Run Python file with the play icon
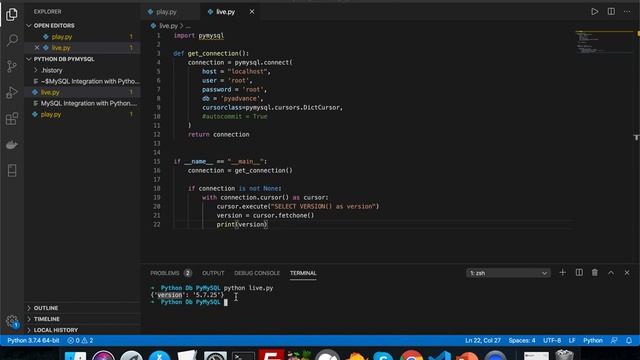640x360 pixels. 595,11
